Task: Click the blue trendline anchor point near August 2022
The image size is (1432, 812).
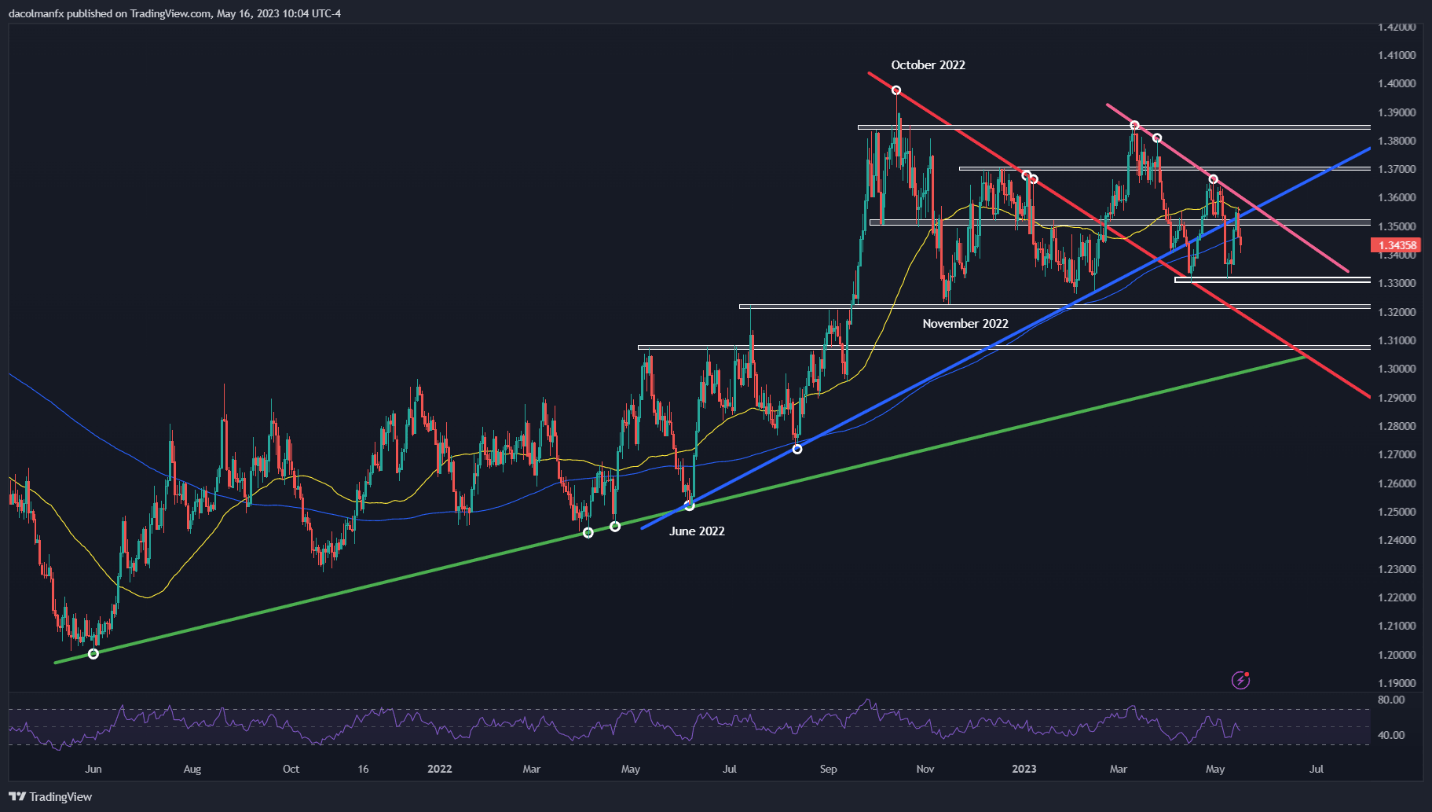Action: (x=797, y=449)
